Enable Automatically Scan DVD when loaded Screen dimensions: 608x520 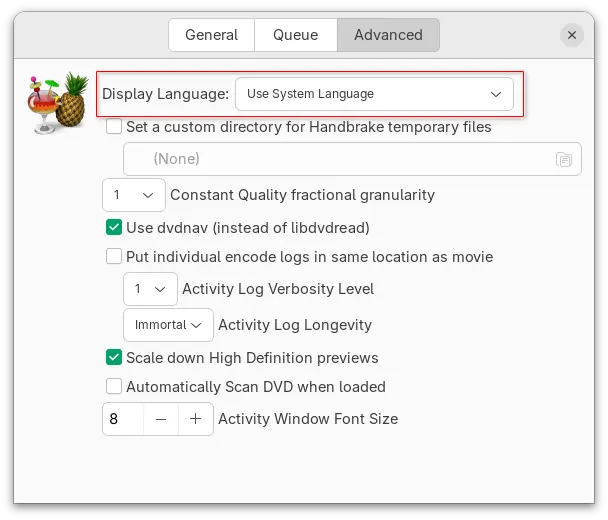click(x=114, y=387)
